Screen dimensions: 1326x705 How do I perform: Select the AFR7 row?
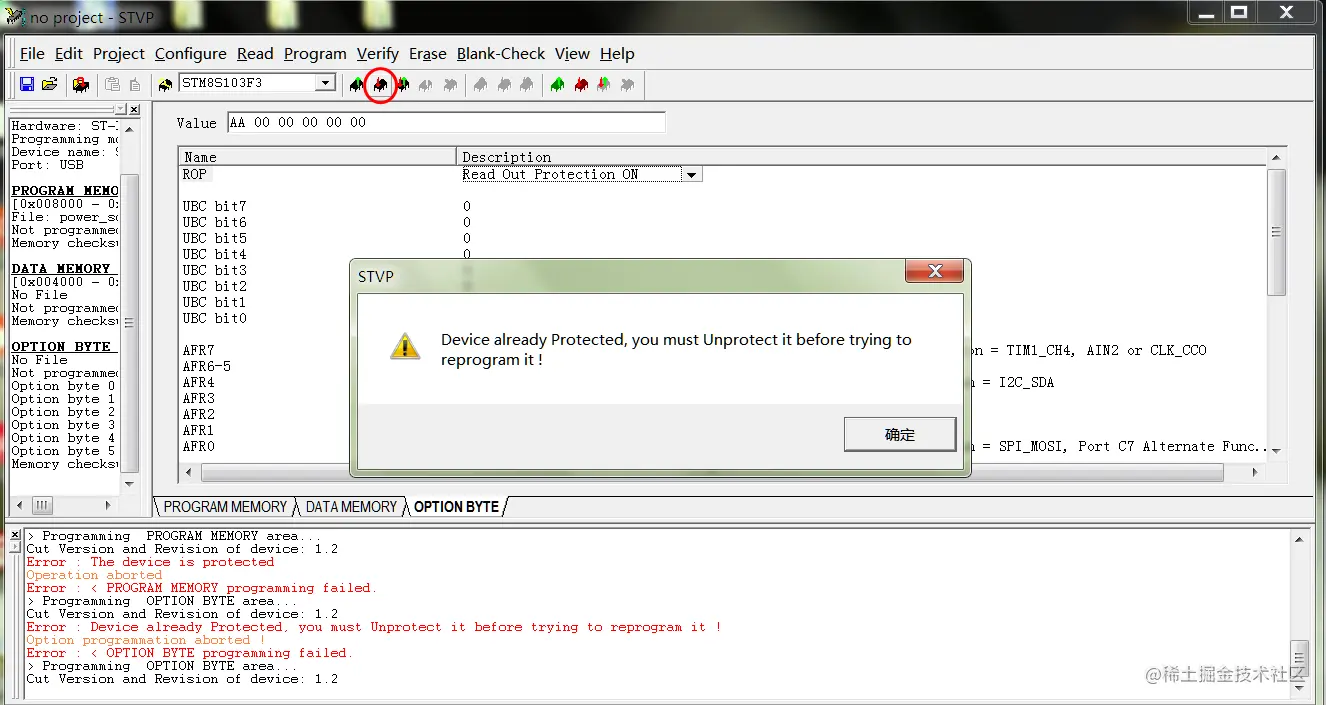coord(198,350)
